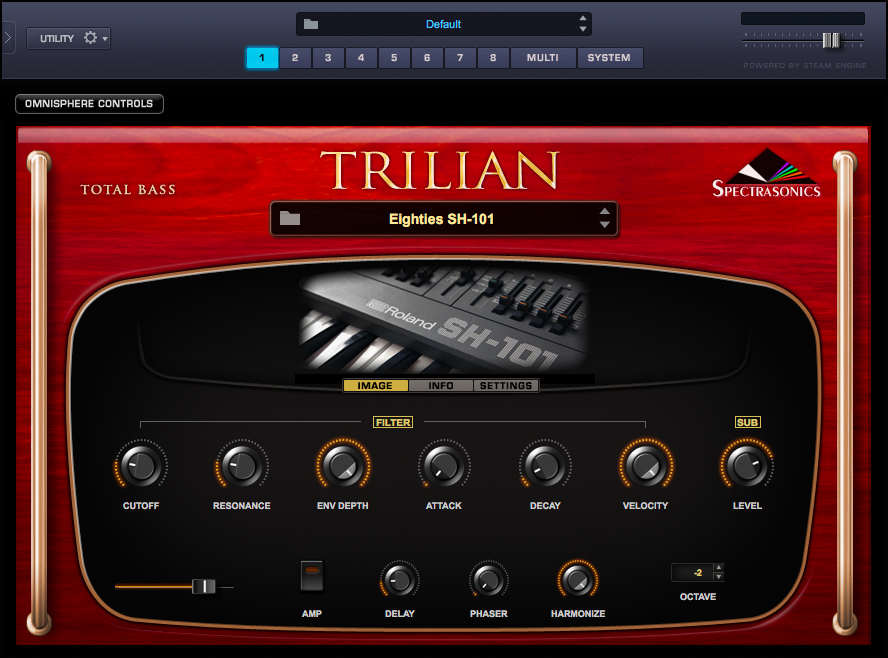Adjust the Delay knob
Screen dimensions: 888x658
tap(399, 580)
